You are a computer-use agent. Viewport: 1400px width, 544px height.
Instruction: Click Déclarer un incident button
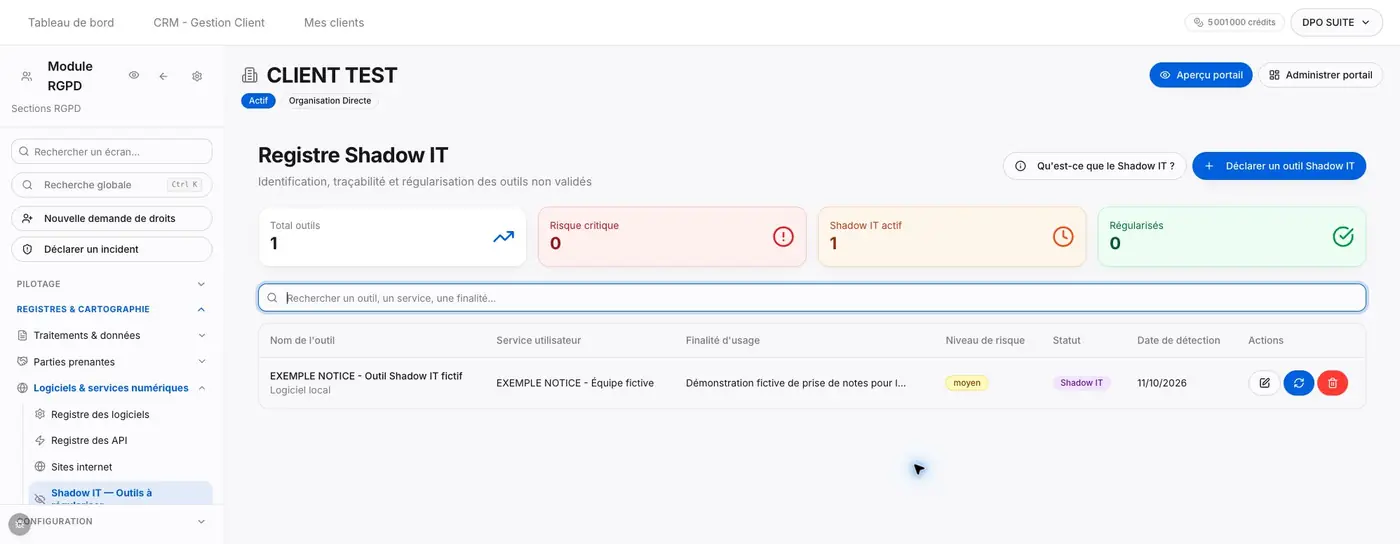(112, 249)
